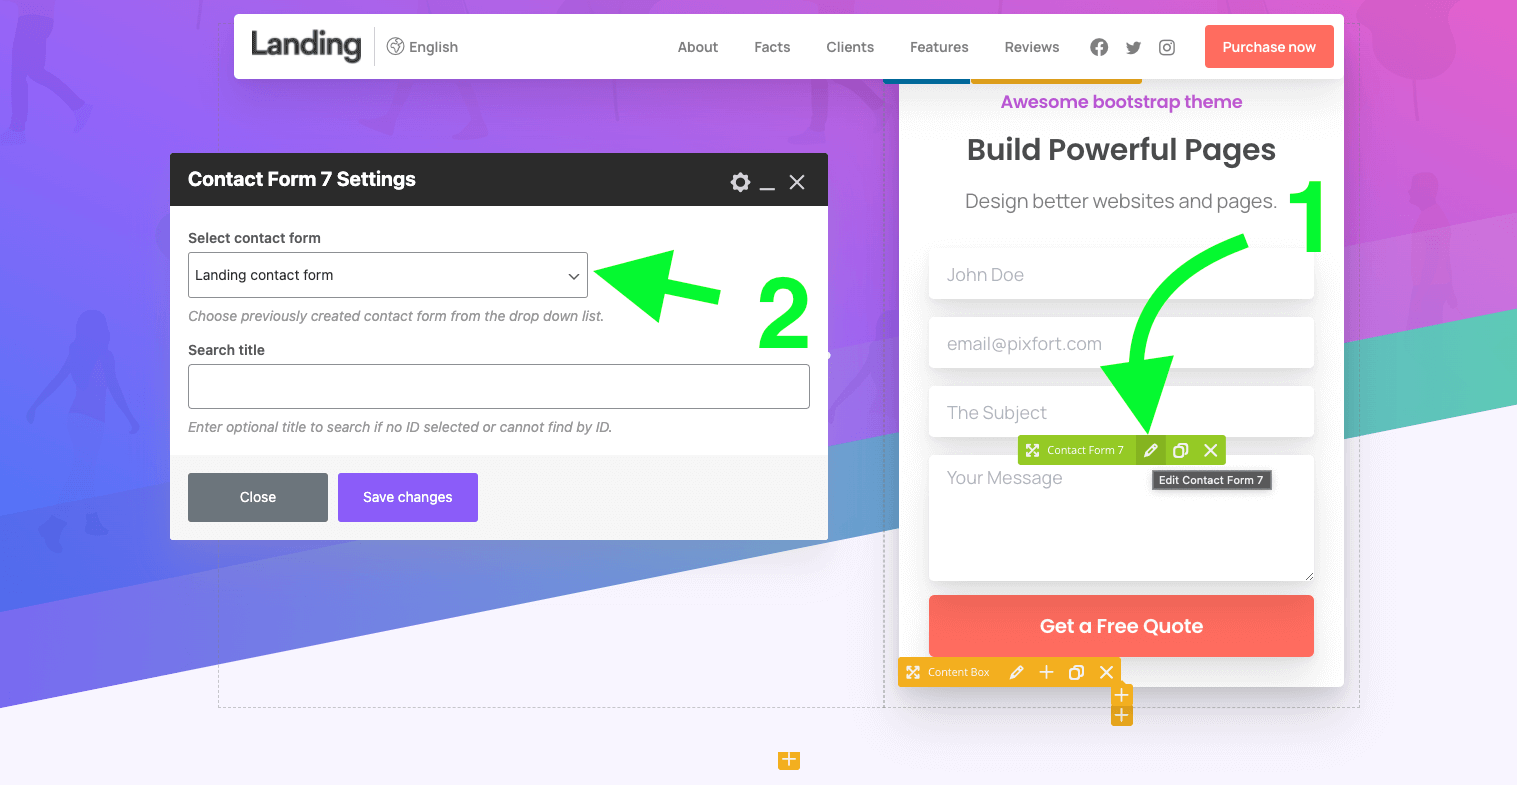
Task: Click the Design better websites and pages text
Action: [1121, 201]
